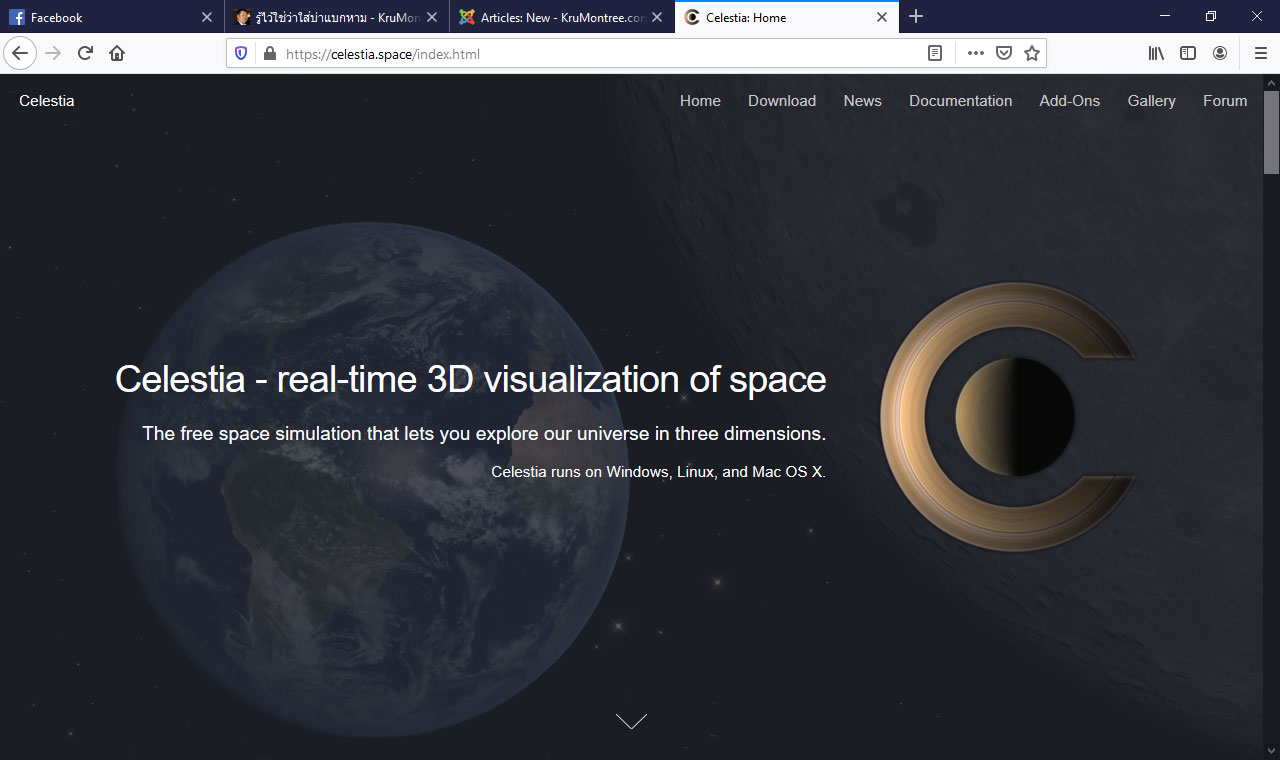The image size is (1280, 760).
Task: Open a new tab with plus
Action: point(916,17)
